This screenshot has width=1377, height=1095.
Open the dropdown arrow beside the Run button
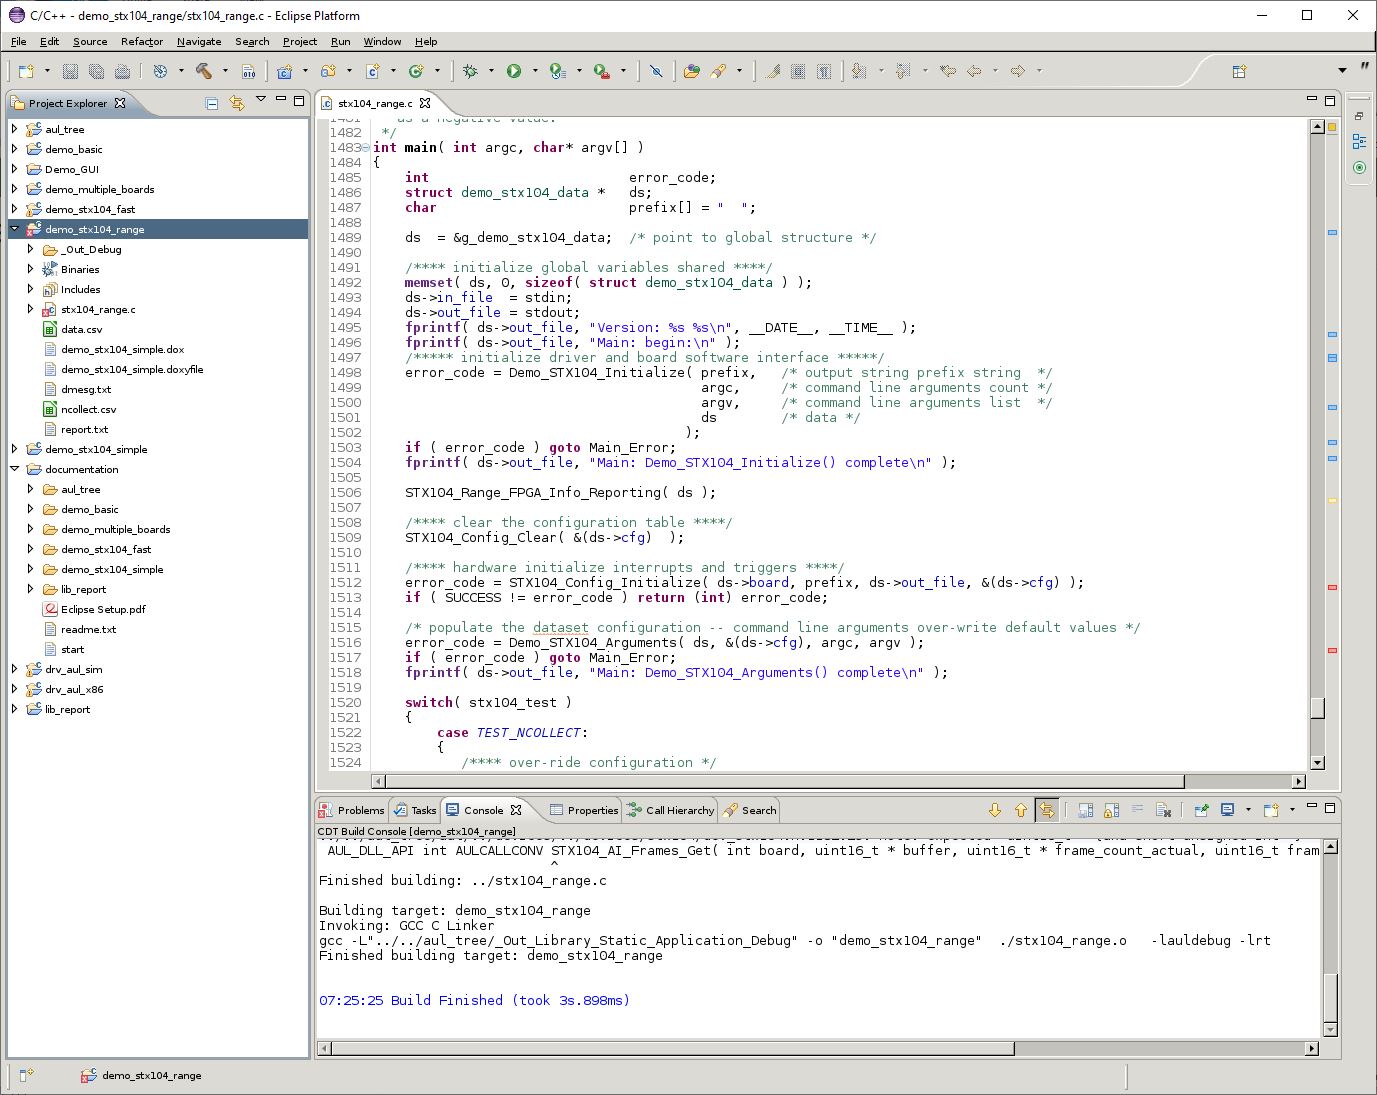click(535, 71)
